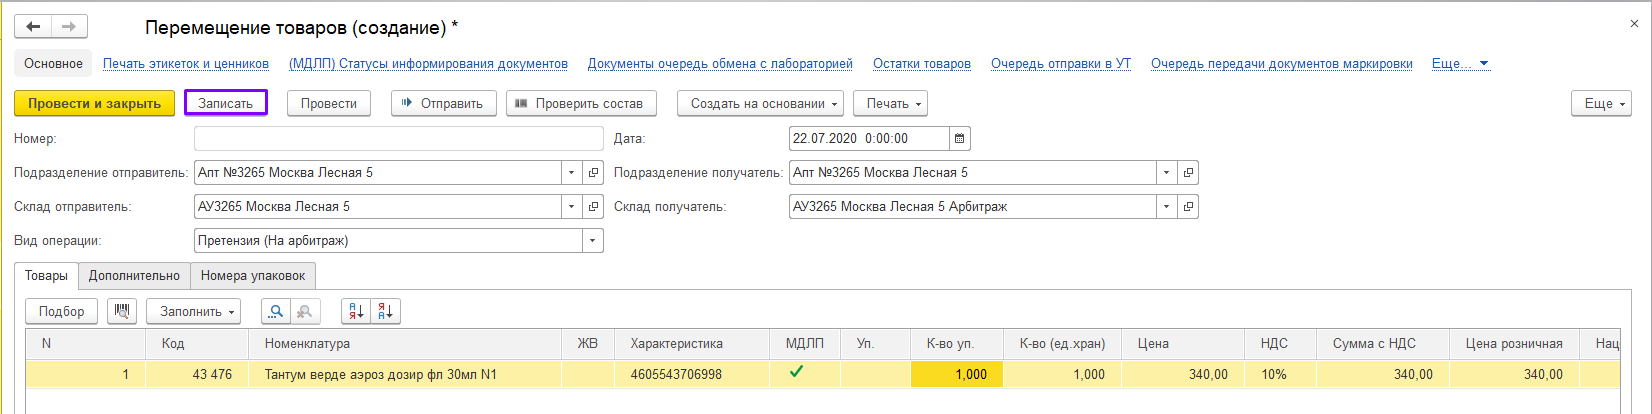Open the Заполнить dropdown menu

point(194,311)
